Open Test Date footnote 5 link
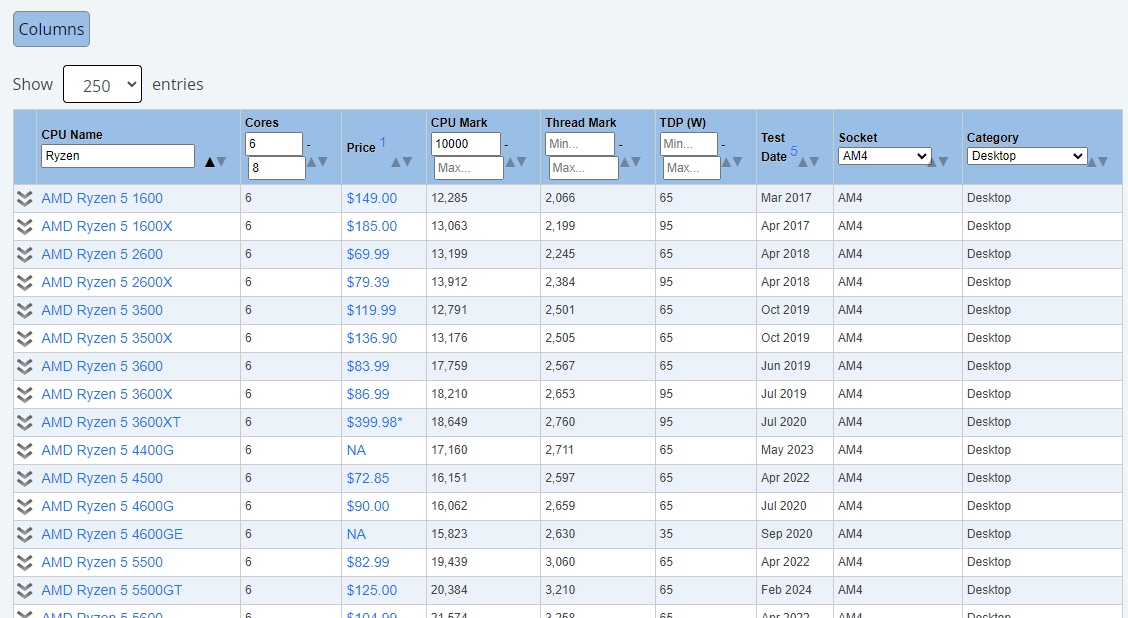 [x=793, y=151]
